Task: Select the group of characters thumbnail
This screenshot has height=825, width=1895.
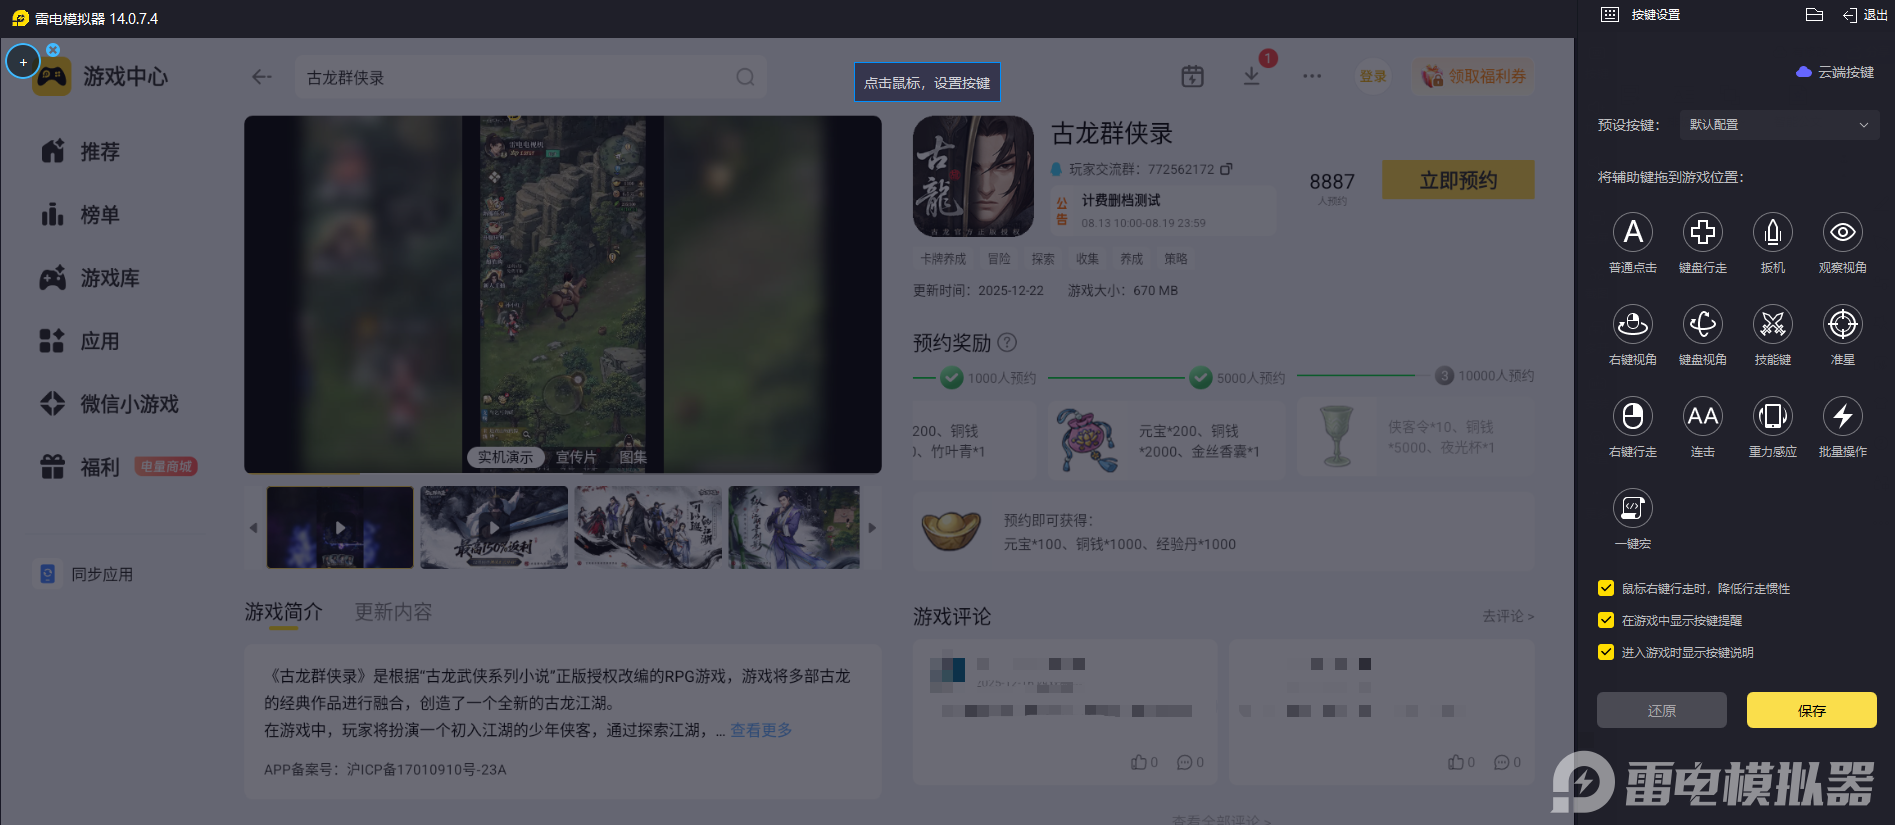Action: tap(648, 527)
